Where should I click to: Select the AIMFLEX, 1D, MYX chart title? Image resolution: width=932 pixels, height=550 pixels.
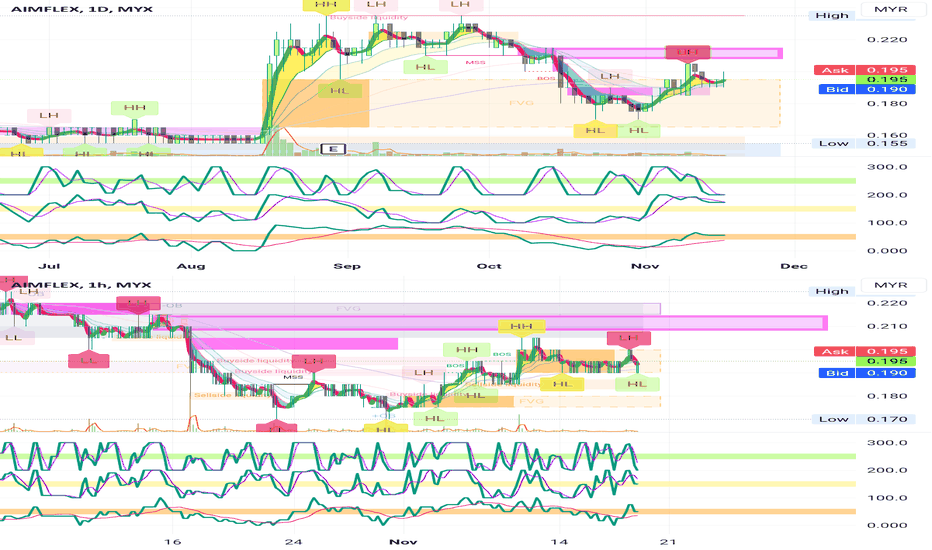tap(82, 9)
